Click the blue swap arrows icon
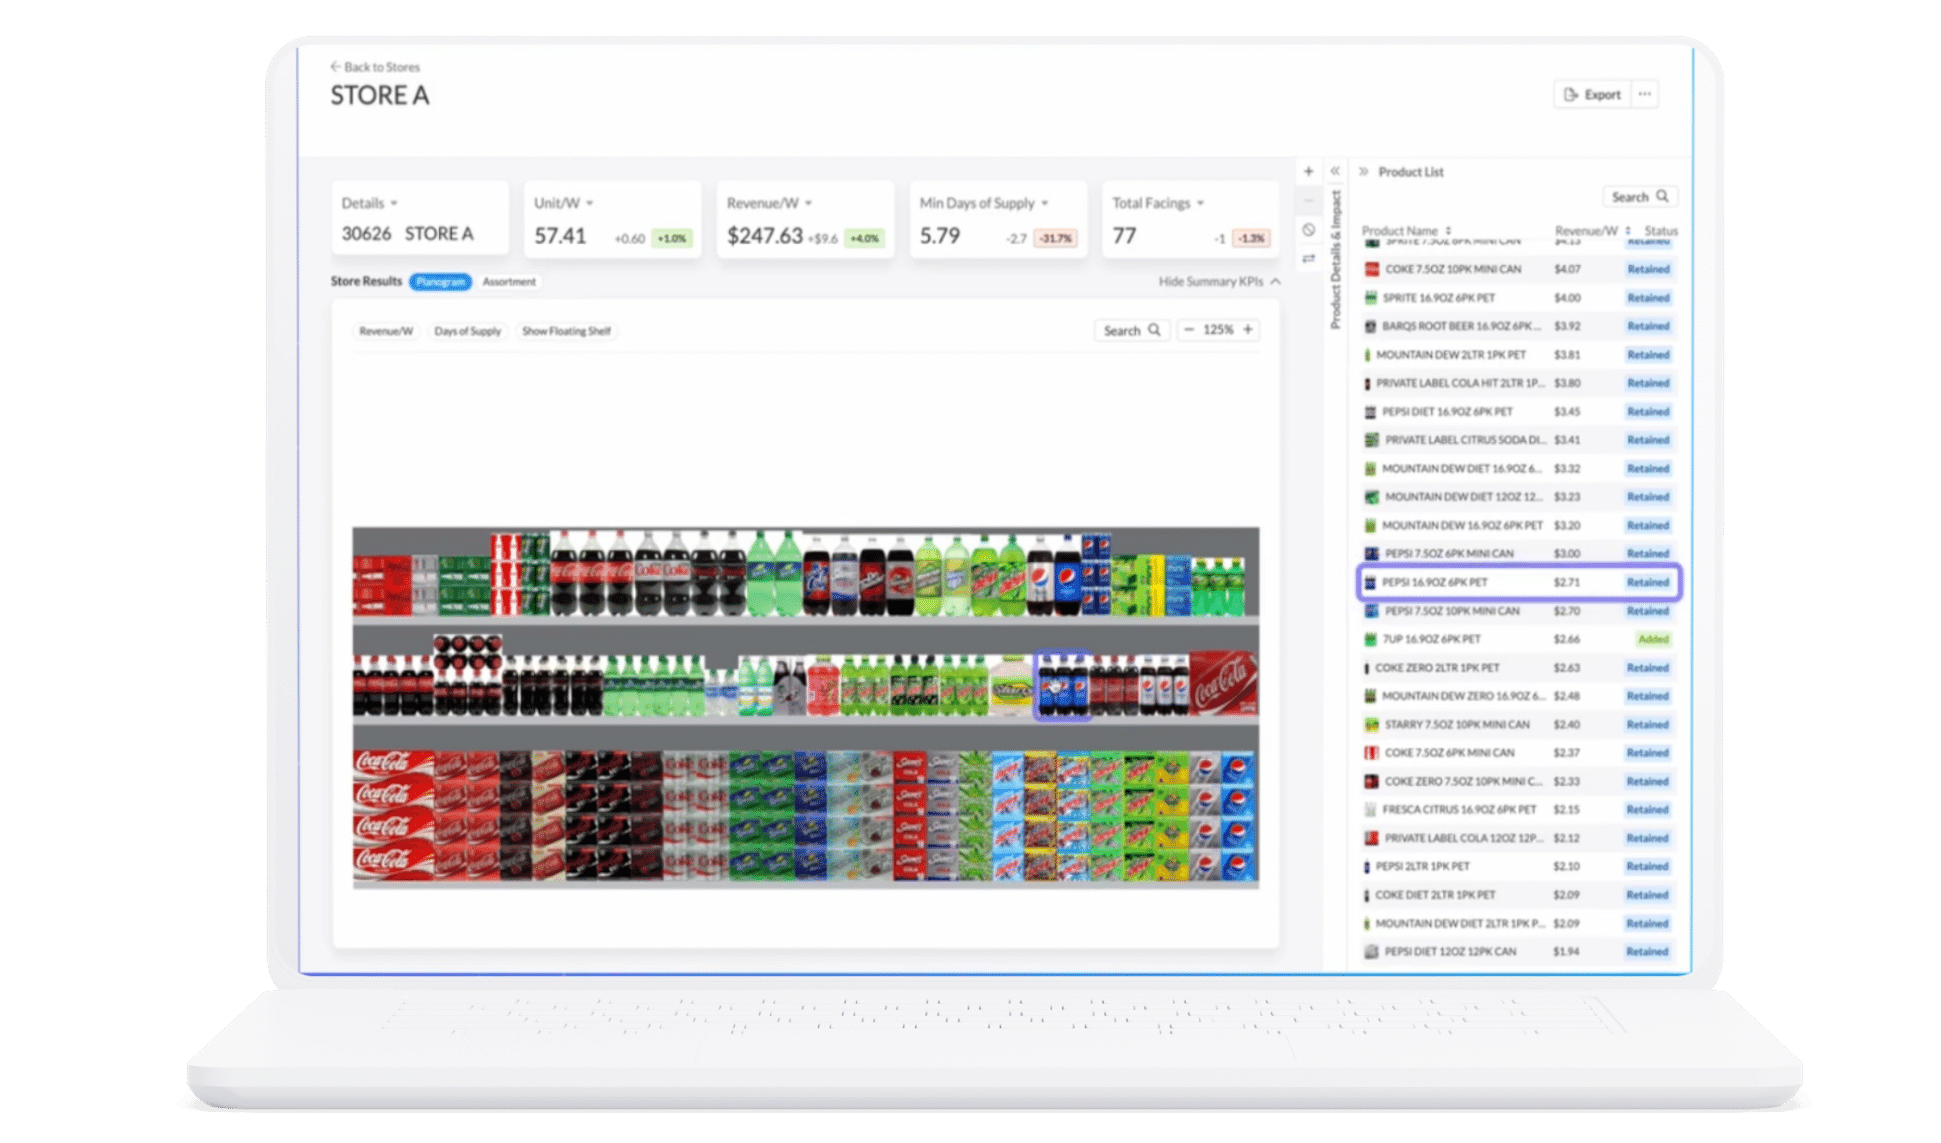Image resolution: width=1941 pixels, height=1143 pixels. tap(1308, 259)
